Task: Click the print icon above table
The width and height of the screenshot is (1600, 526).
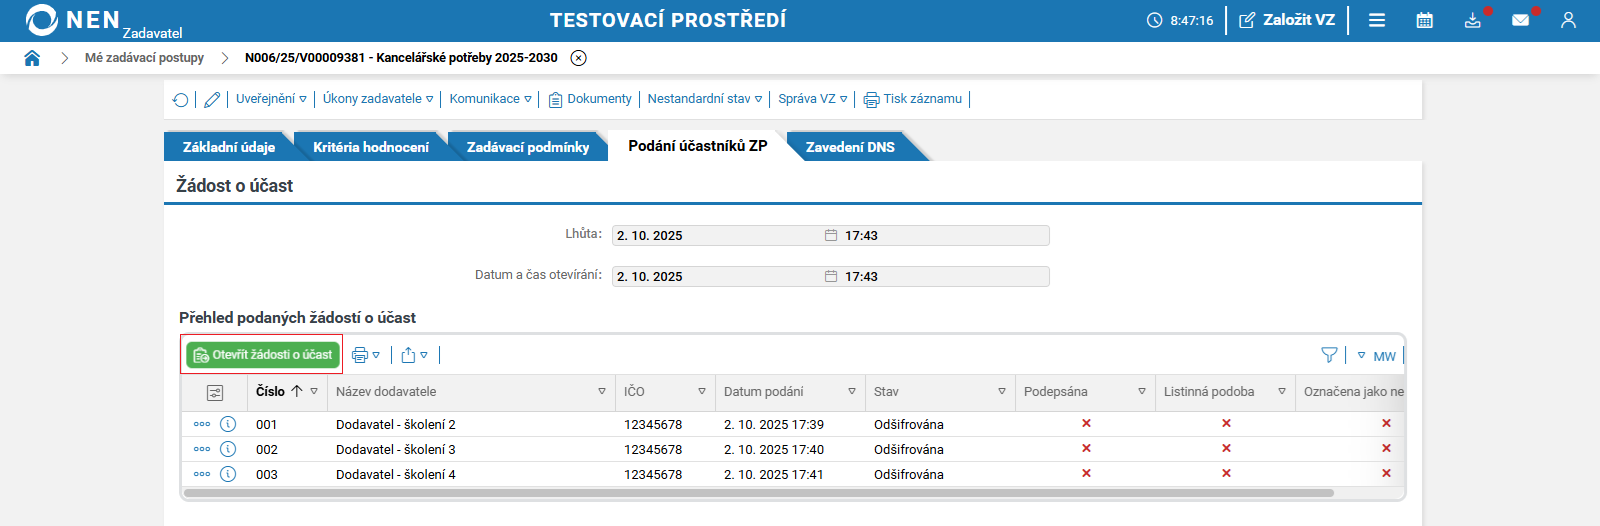Action: (x=360, y=355)
